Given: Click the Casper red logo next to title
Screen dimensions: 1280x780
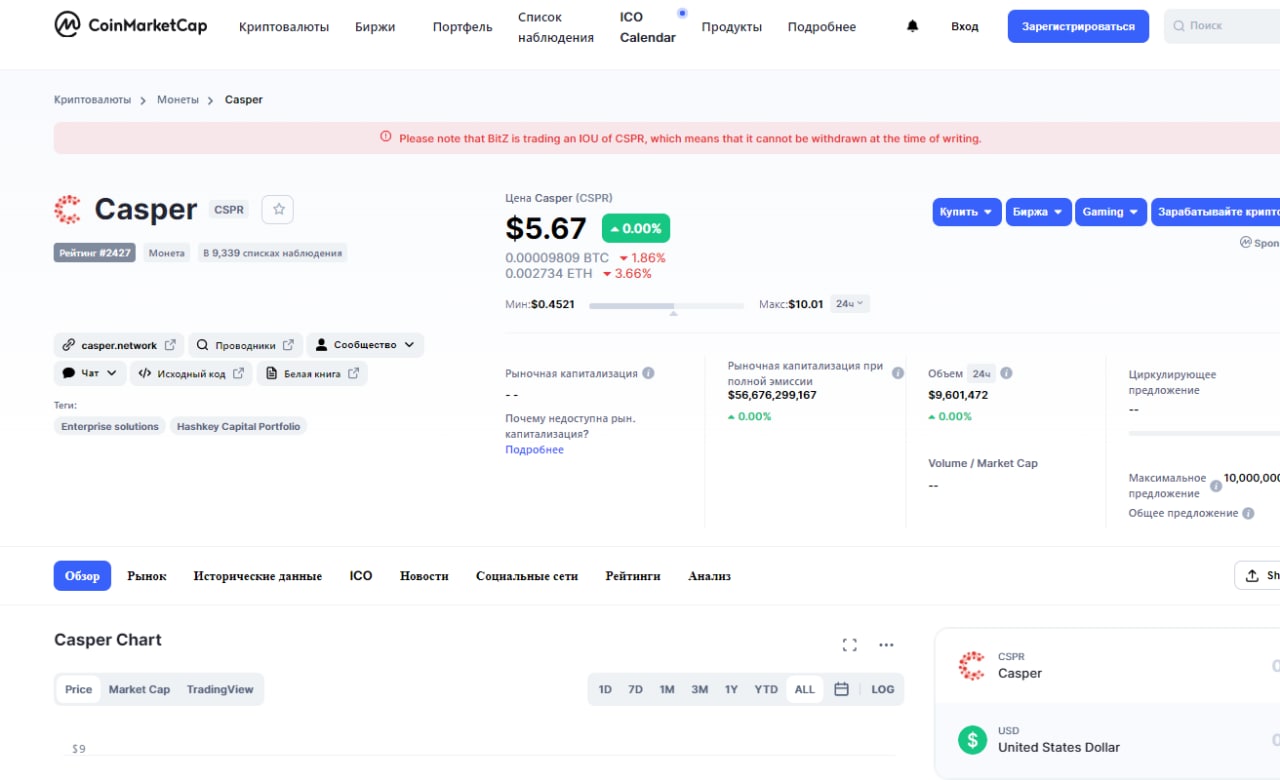Looking at the screenshot, I should click(67, 209).
